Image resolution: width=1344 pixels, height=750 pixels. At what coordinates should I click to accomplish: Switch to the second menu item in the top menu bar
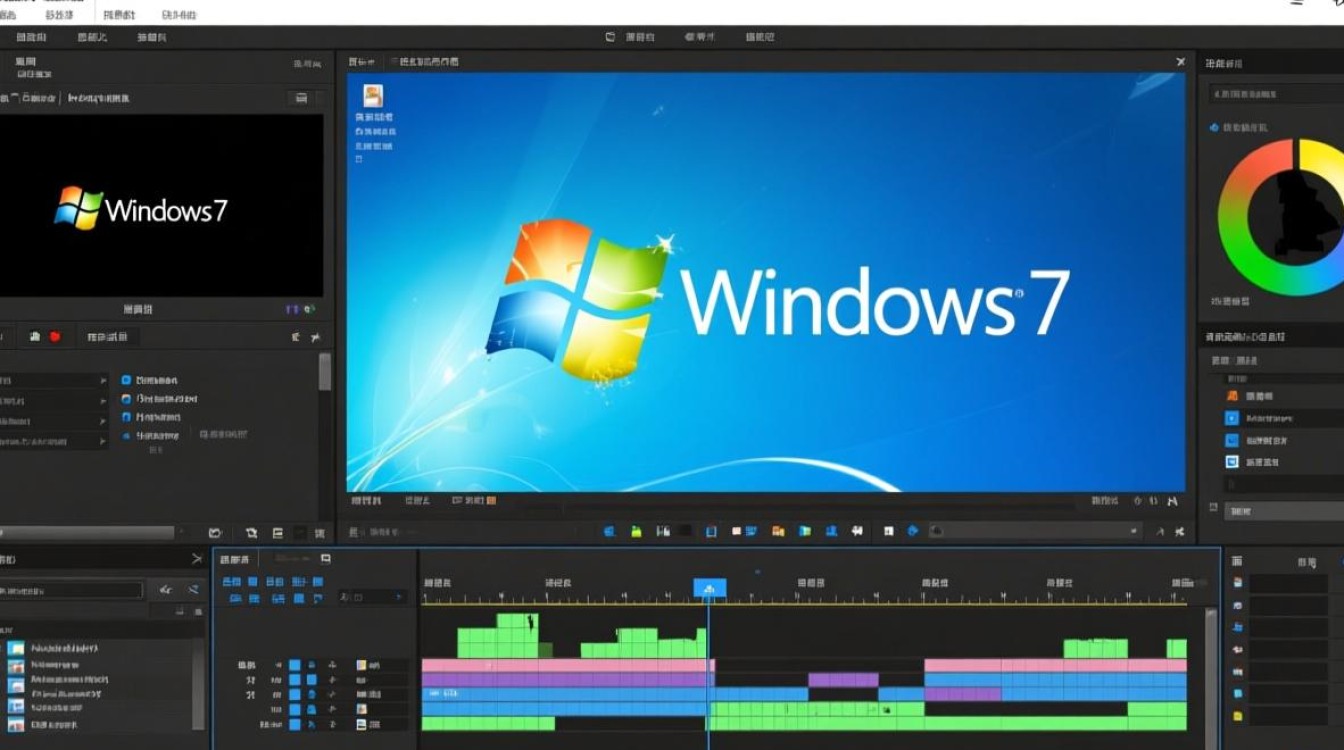click(x=60, y=13)
